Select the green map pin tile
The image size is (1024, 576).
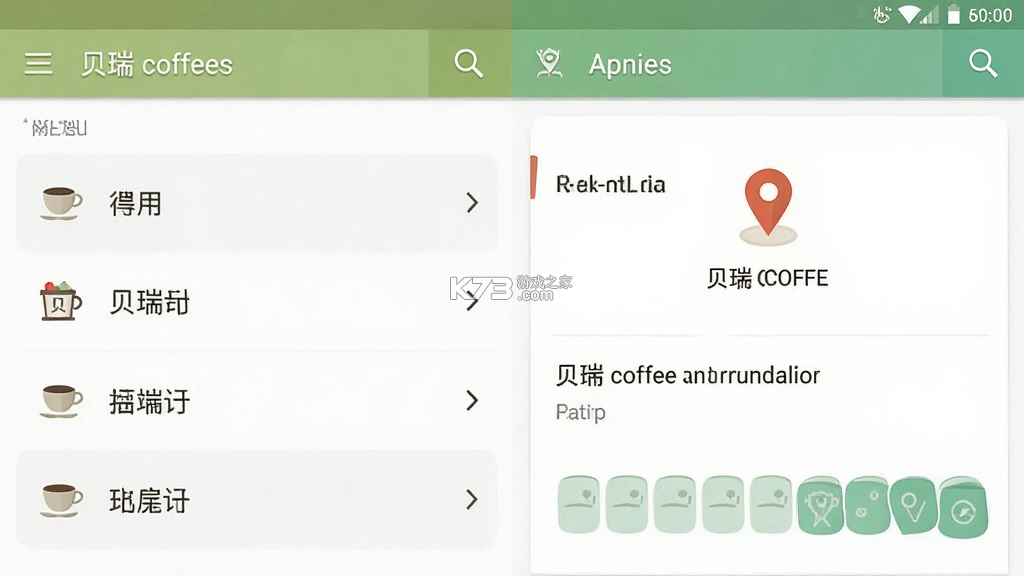click(x=914, y=505)
